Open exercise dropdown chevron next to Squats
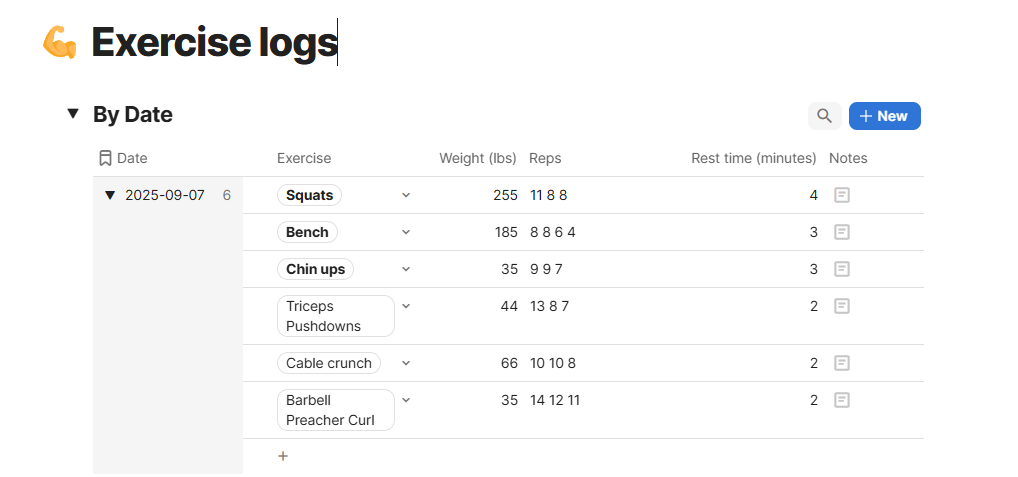The height and width of the screenshot is (477, 1018). pyautogui.click(x=406, y=195)
